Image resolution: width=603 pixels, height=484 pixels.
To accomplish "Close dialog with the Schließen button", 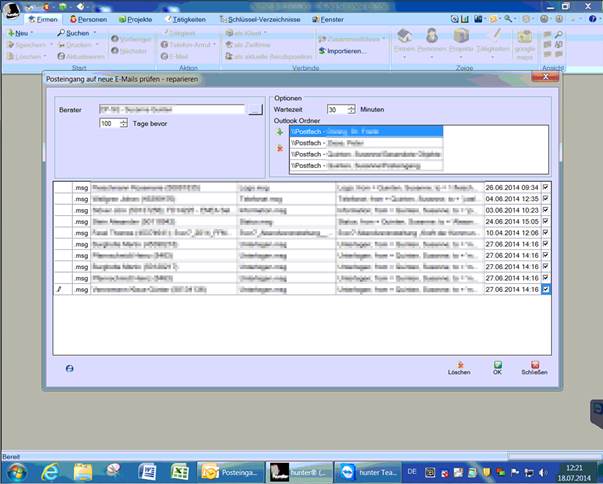I will (x=534, y=368).
